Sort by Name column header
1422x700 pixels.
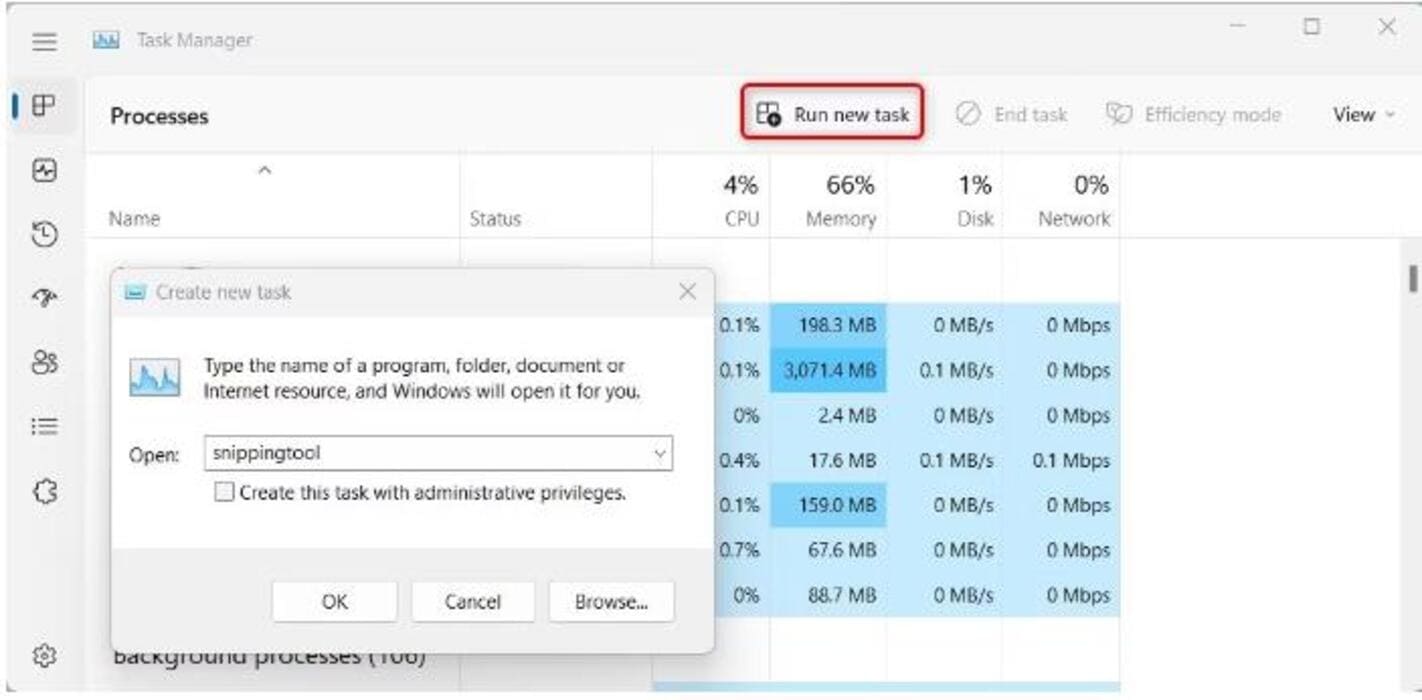coord(135,219)
